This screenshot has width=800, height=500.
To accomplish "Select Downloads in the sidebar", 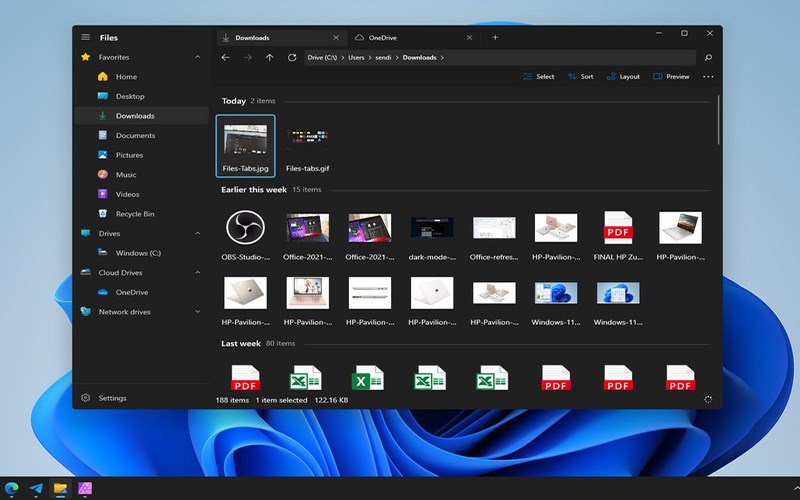I will tap(141, 116).
